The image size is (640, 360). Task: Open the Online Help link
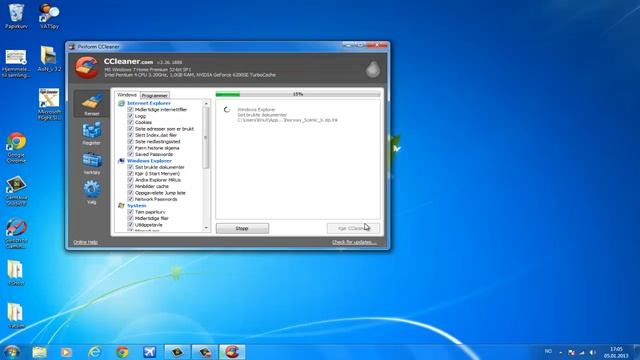(x=85, y=242)
